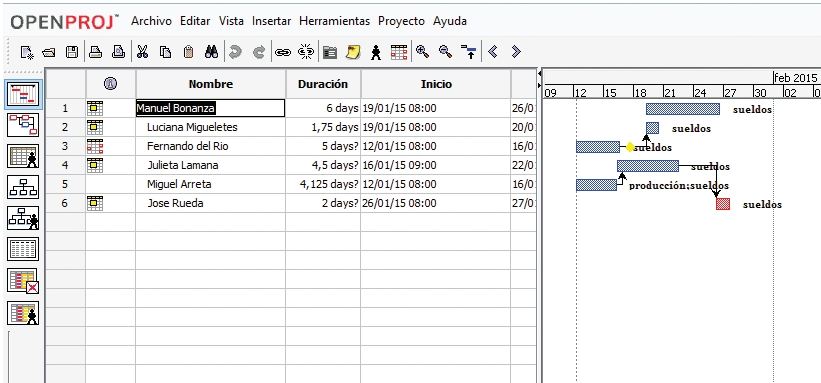Select the Gantt view sidebar icon
This screenshot has height=383, width=821.
pyautogui.click(x=23, y=94)
